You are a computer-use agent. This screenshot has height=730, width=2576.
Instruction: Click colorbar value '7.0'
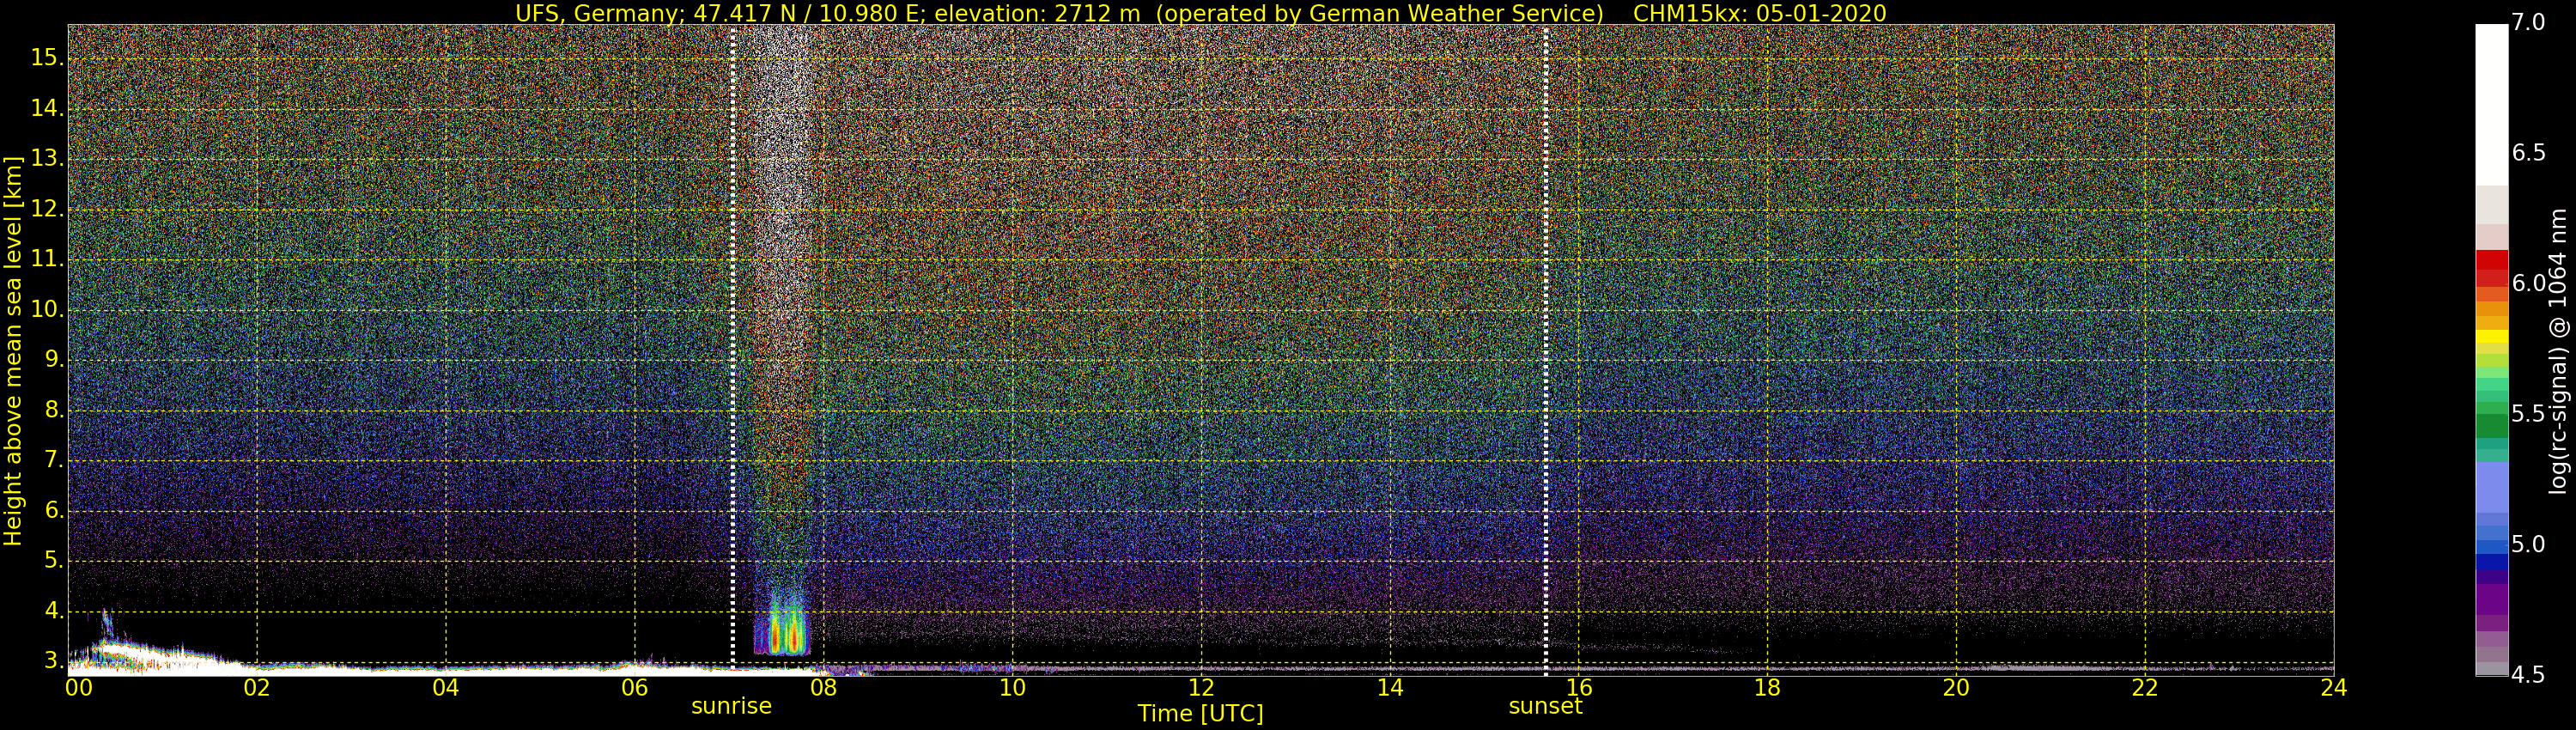click(2529, 22)
